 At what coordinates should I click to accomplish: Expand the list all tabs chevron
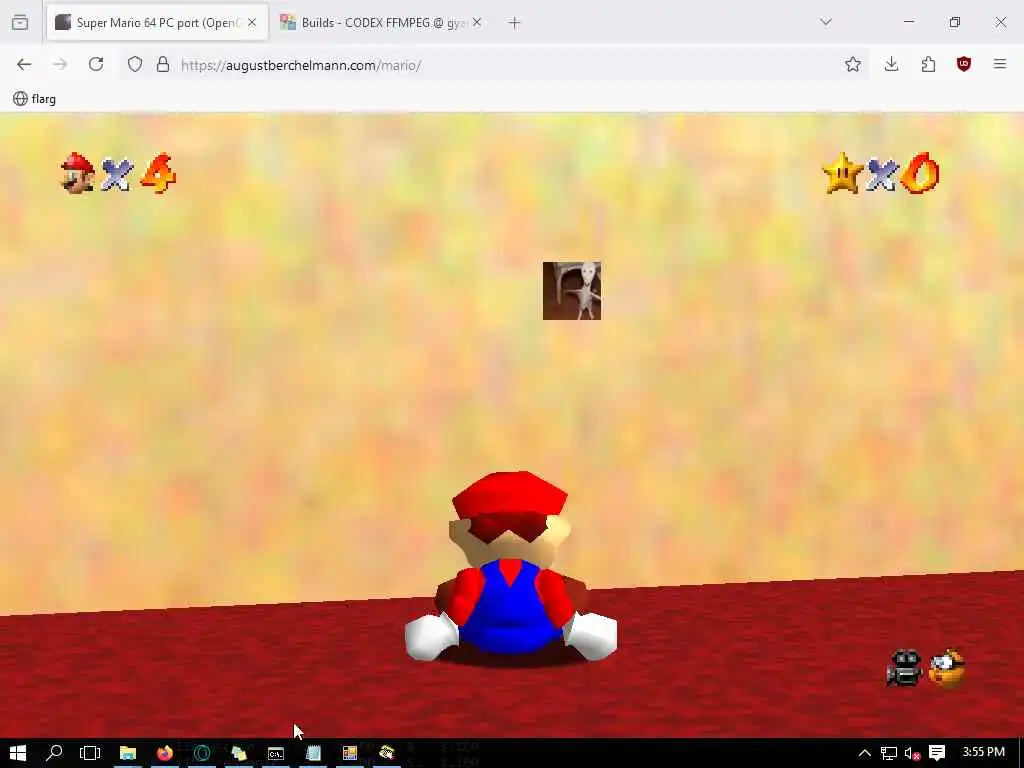[x=826, y=22]
